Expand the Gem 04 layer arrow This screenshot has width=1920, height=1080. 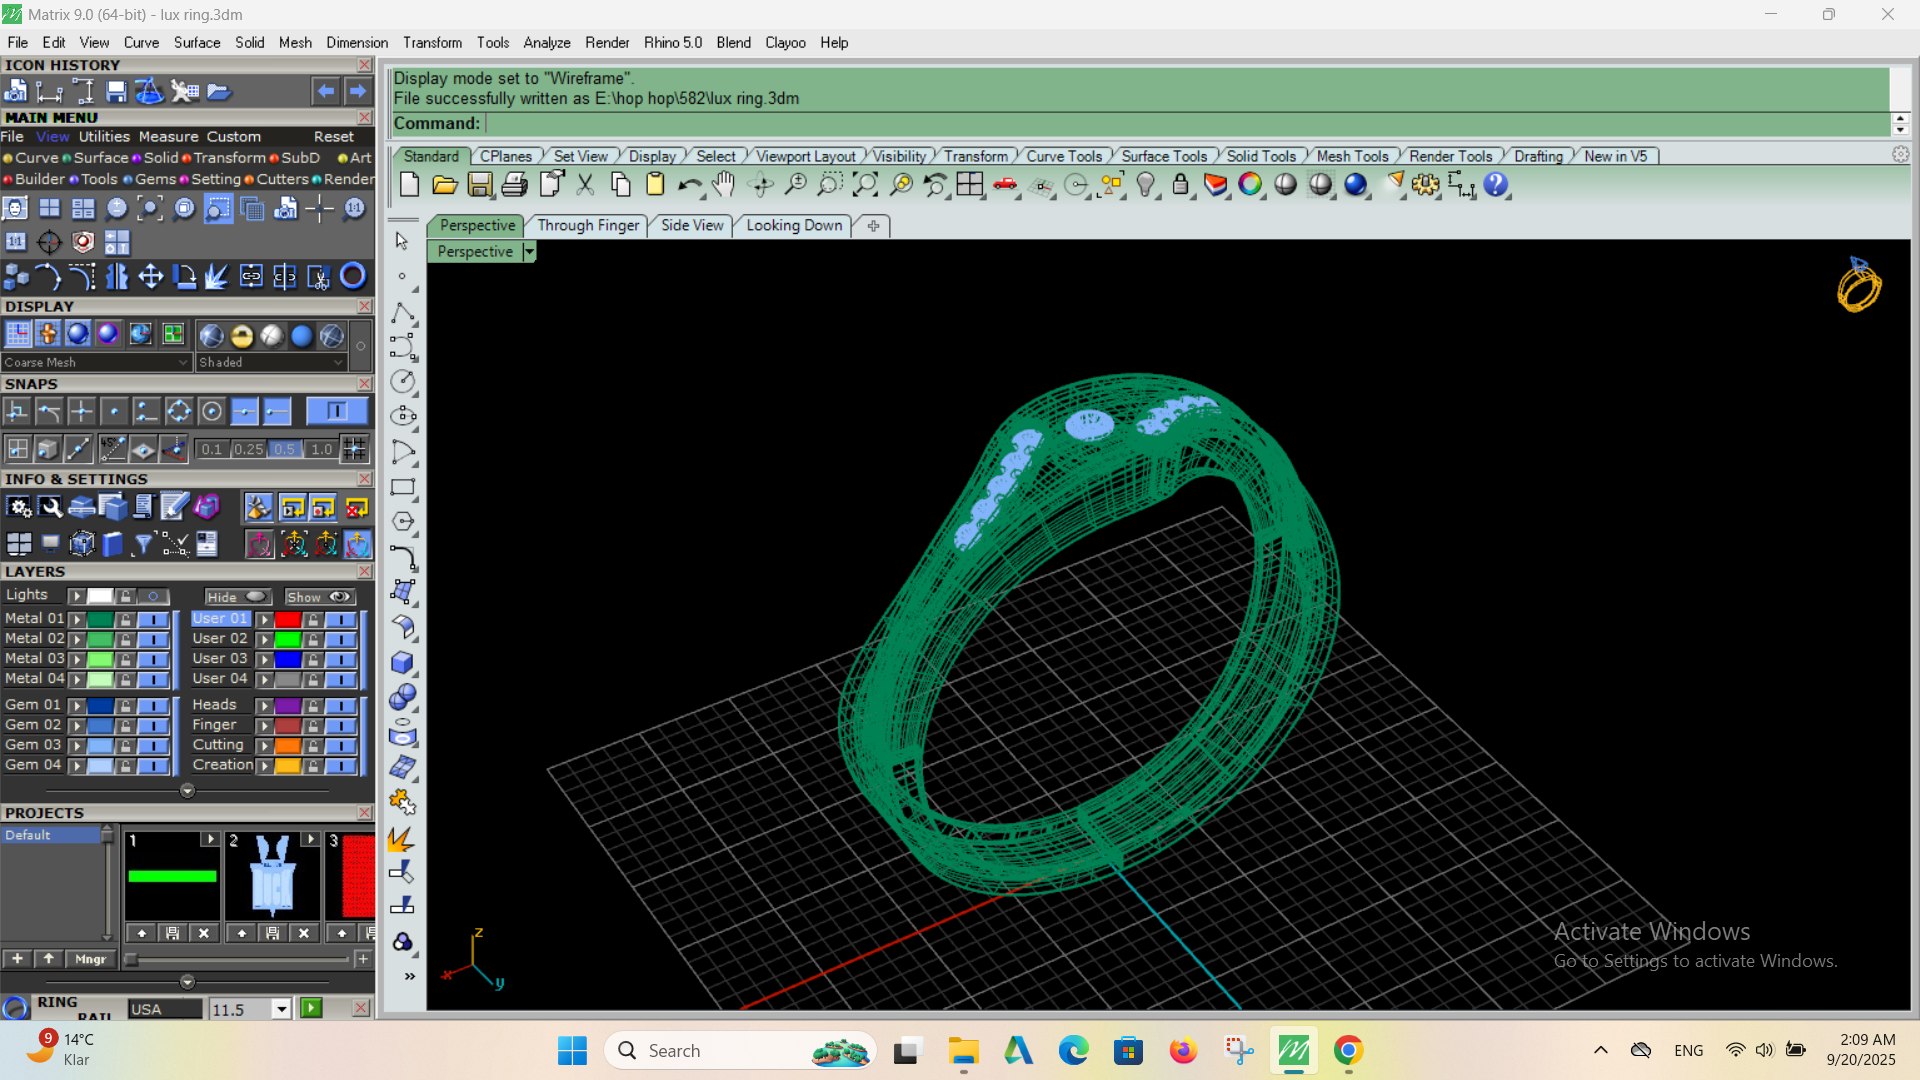pyautogui.click(x=76, y=766)
